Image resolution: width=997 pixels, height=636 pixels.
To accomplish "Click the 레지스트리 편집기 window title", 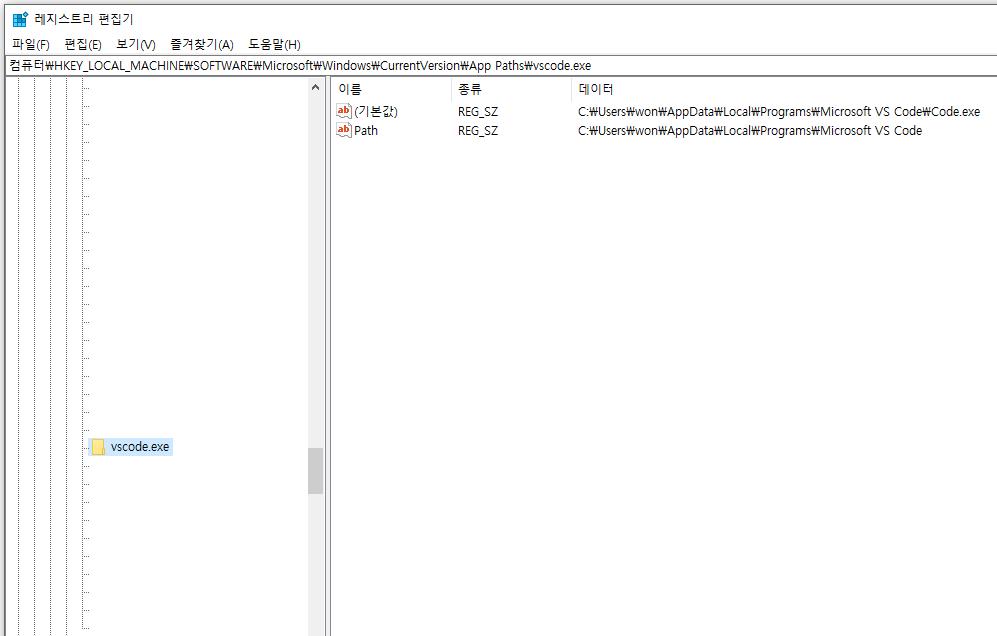I will click(84, 19).
